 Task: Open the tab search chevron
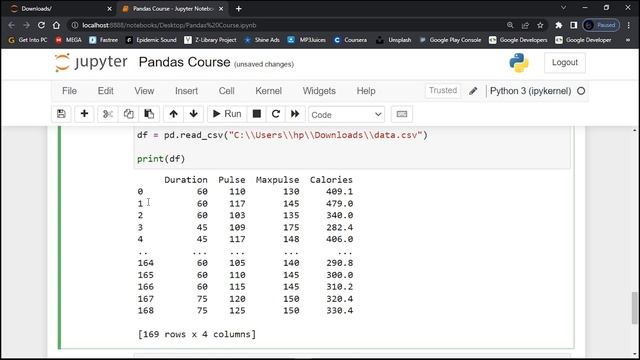pos(563,8)
